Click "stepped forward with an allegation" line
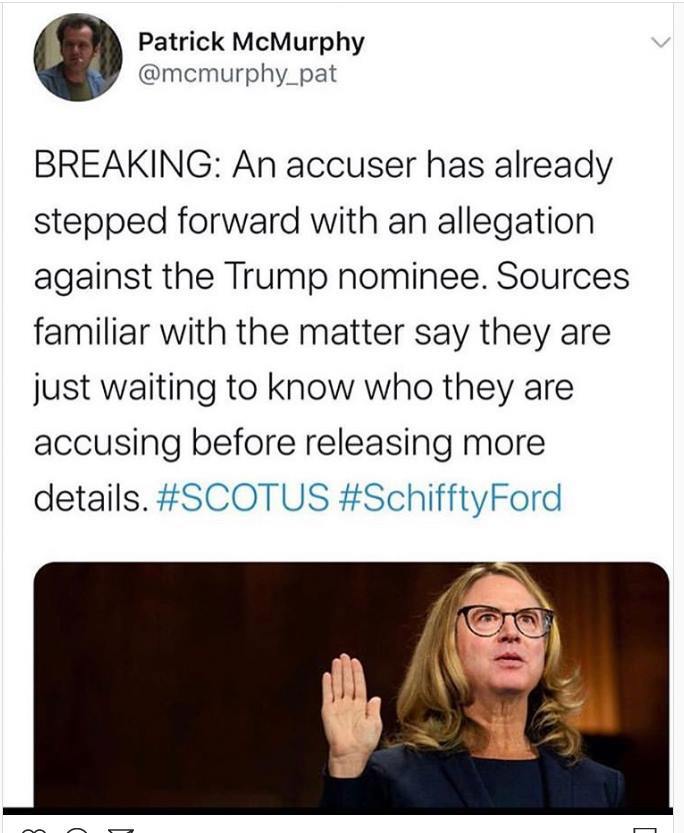684x833 pixels. click(x=314, y=222)
